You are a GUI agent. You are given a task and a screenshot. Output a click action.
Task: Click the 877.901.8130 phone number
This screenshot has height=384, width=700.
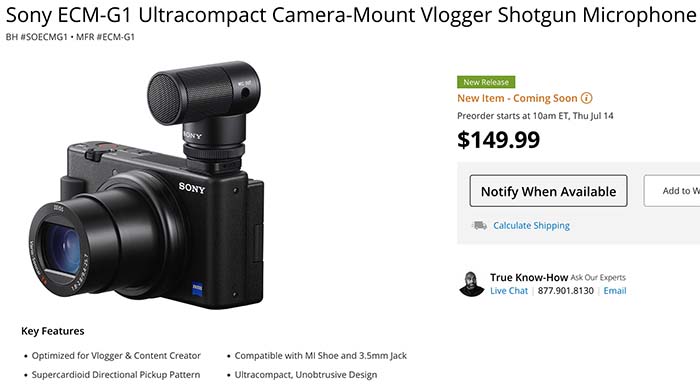pos(566,291)
